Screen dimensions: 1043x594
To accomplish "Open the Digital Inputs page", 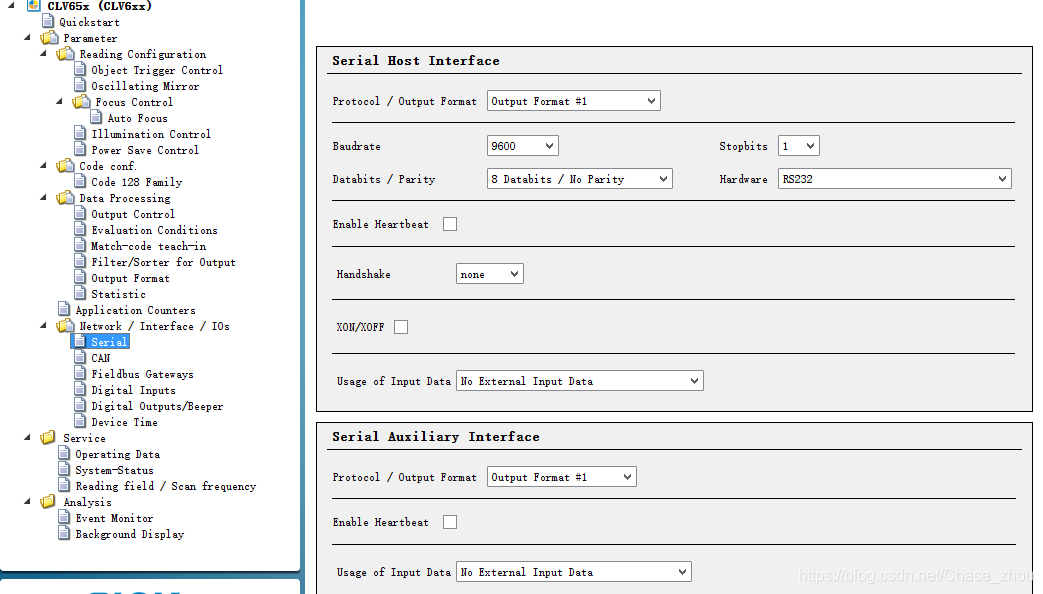I will [133, 390].
